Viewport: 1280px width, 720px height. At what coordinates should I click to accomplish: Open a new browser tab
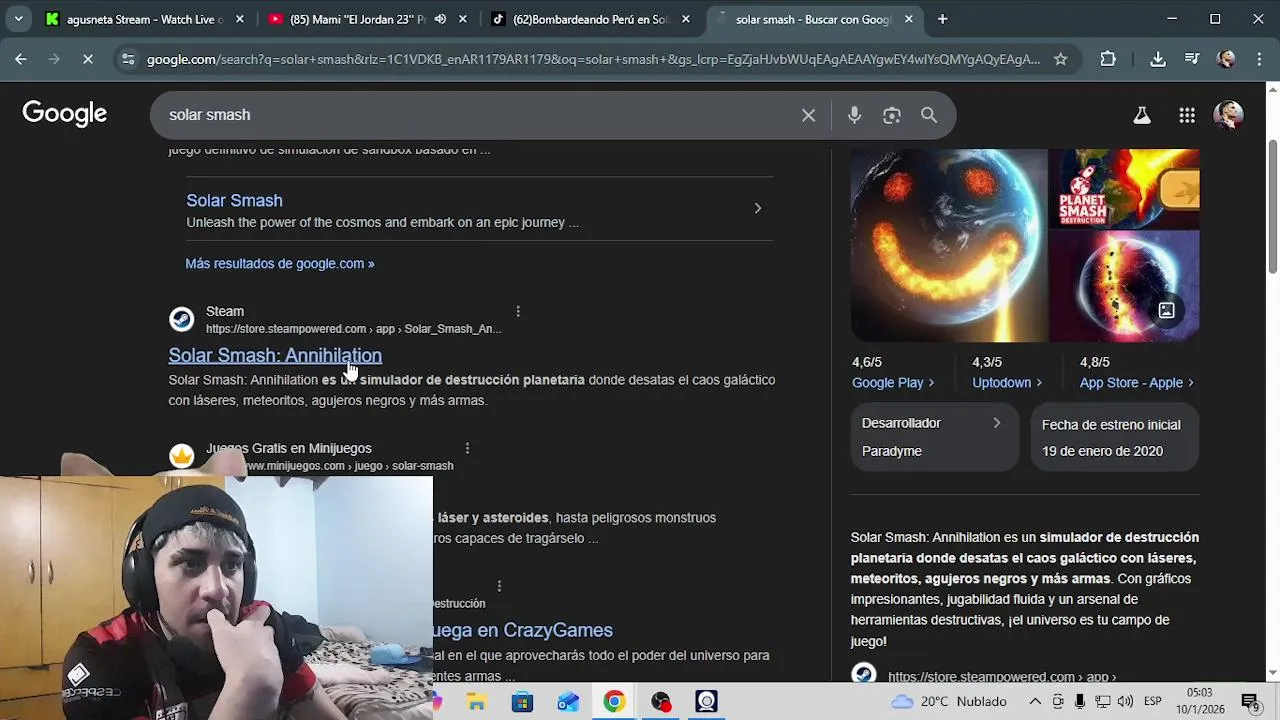click(942, 19)
